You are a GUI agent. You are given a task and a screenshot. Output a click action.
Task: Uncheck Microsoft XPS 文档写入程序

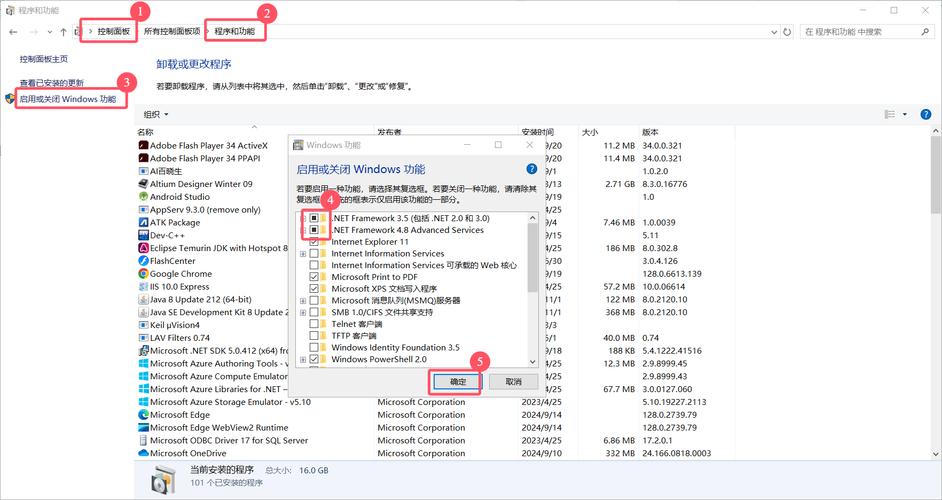pos(314,288)
